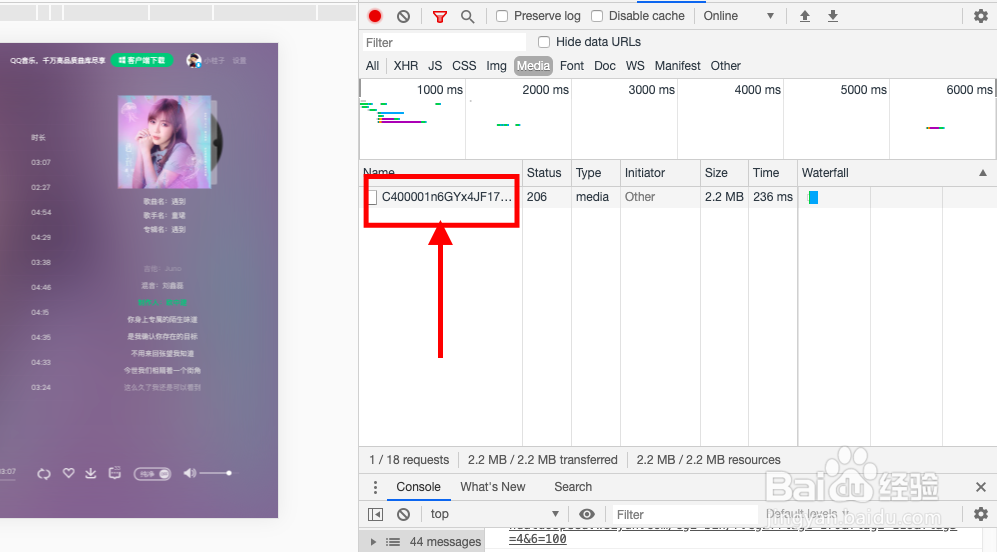This screenshot has height=552, width=997.
Task: Open network search with magnifier icon
Action: [467, 17]
